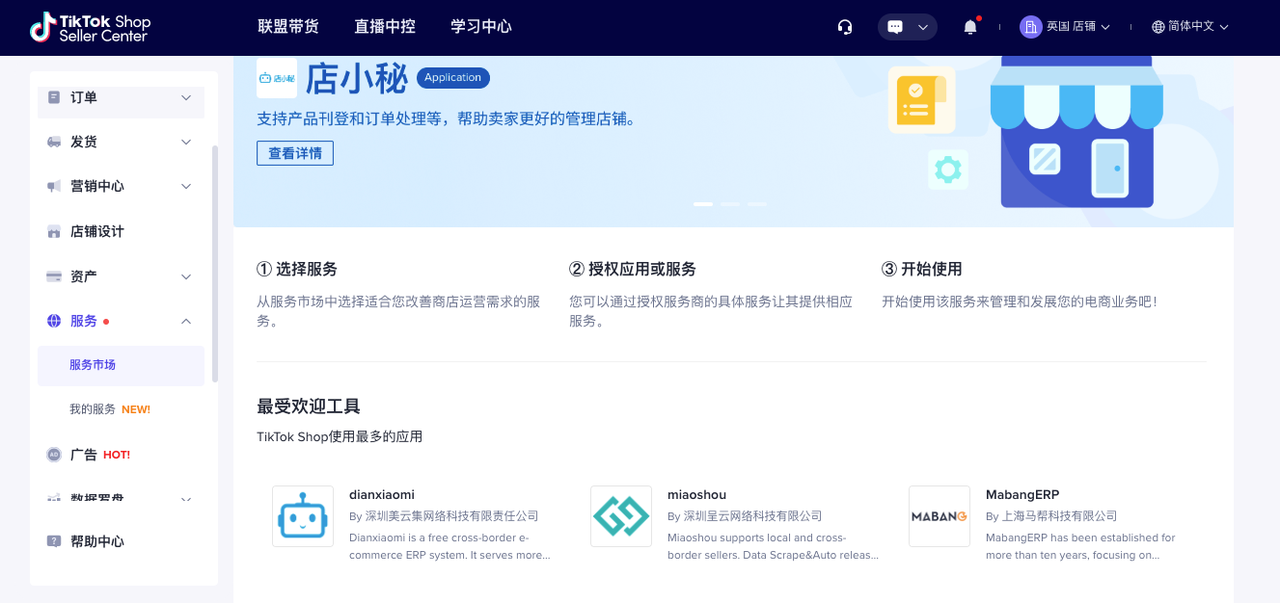Expand the 数据罗盘 menu chevron

click(x=186, y=499)
